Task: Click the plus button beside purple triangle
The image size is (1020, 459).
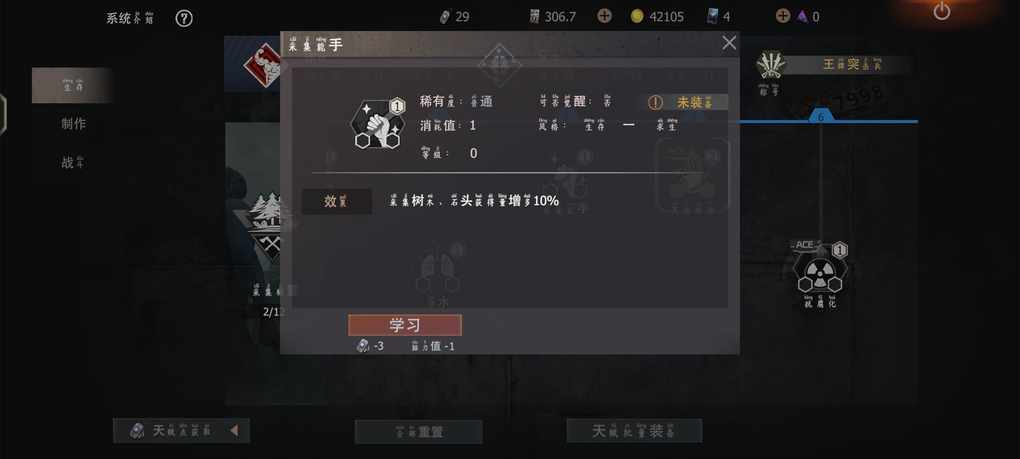Action: [x=783, y=16]
